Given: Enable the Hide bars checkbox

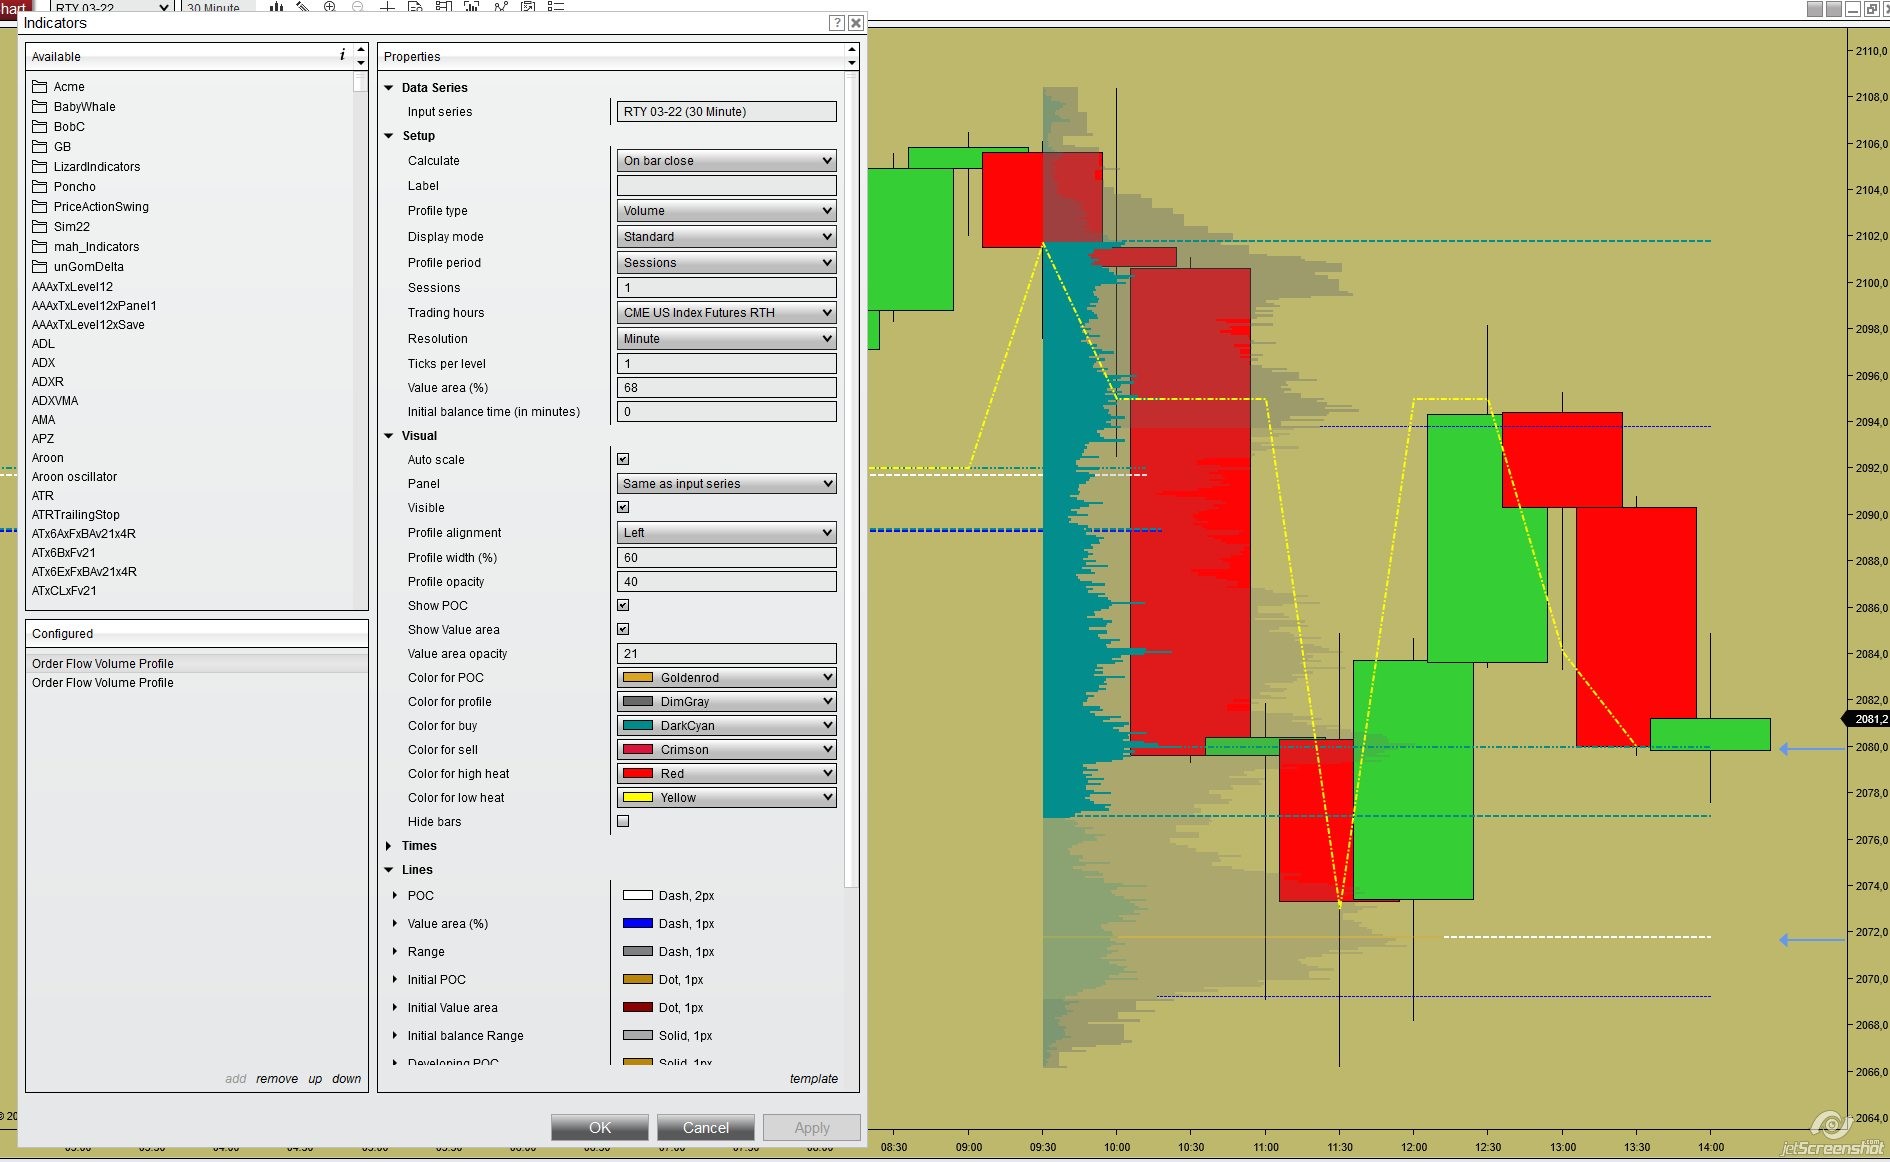Looking at the screenshot, I should point(623,821).
